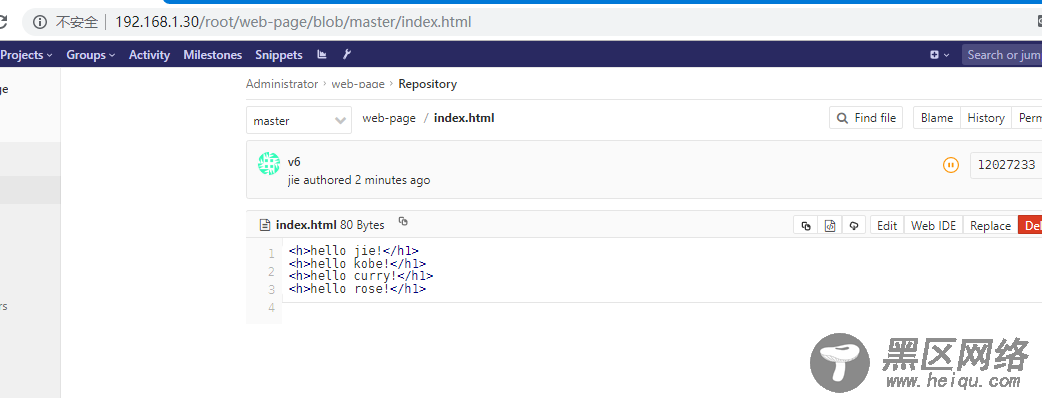
Task: Open the master branch selector dropdown
Action: pos(299,120)
